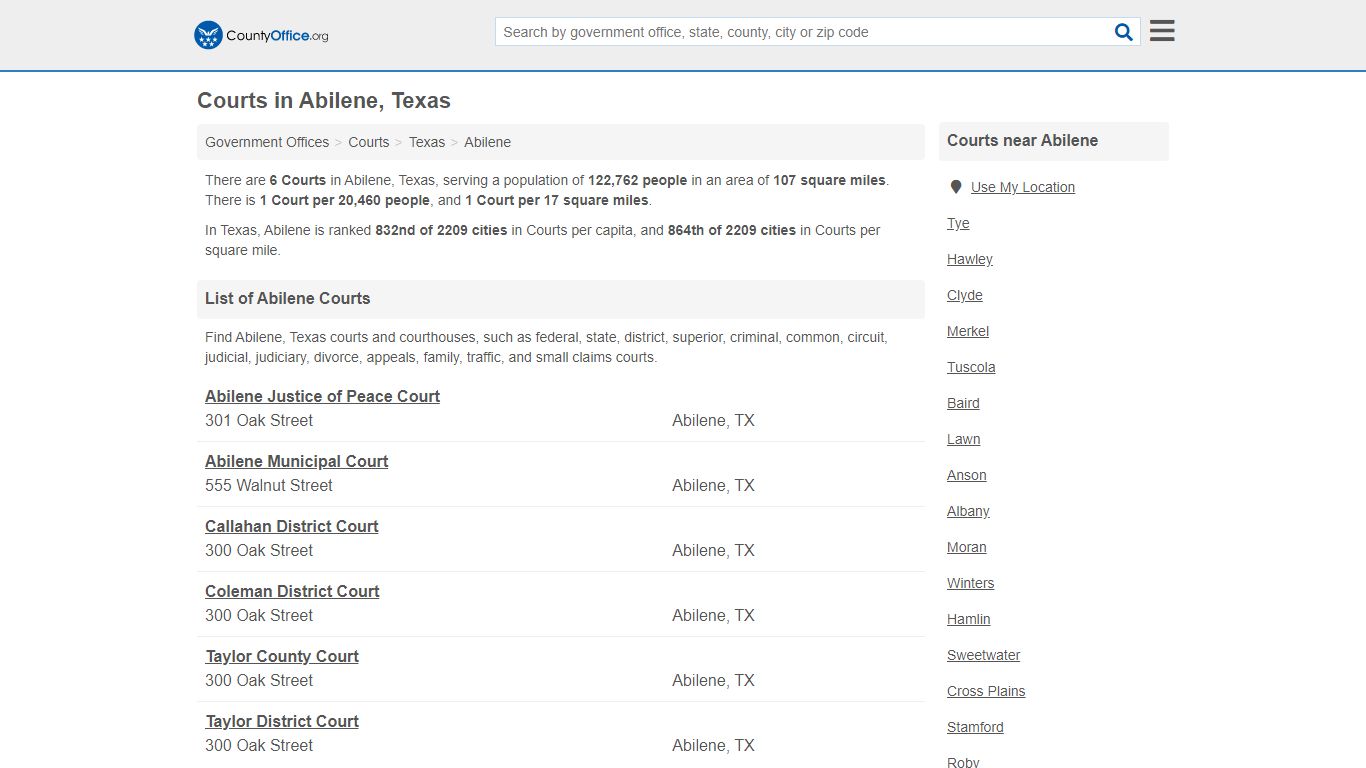Click the List of Abilene Courts heading
The width and height of the screenshot is (1366, 768).
[288, 298]
